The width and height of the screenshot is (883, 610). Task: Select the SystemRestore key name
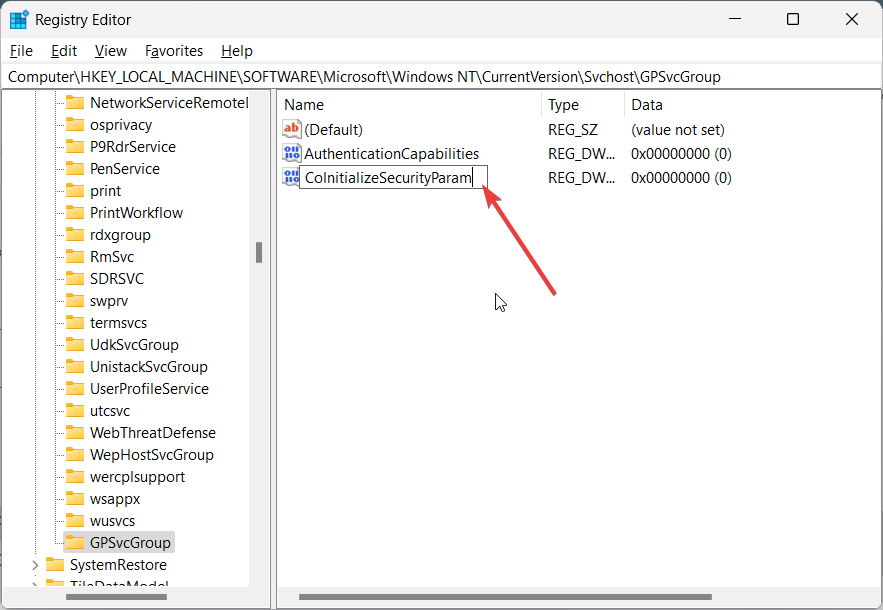click(x=118, y=564)
